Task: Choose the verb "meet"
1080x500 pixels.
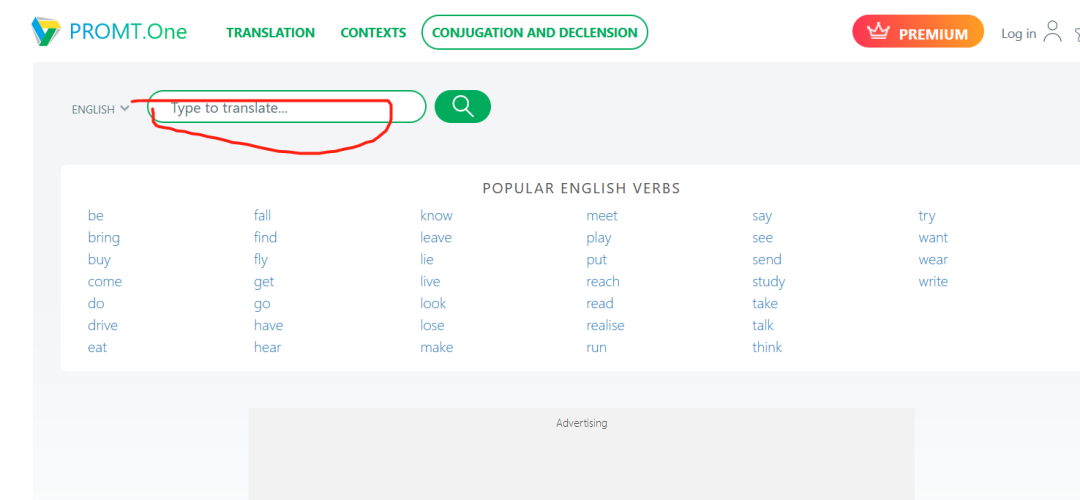Action: tap(602, 216)
